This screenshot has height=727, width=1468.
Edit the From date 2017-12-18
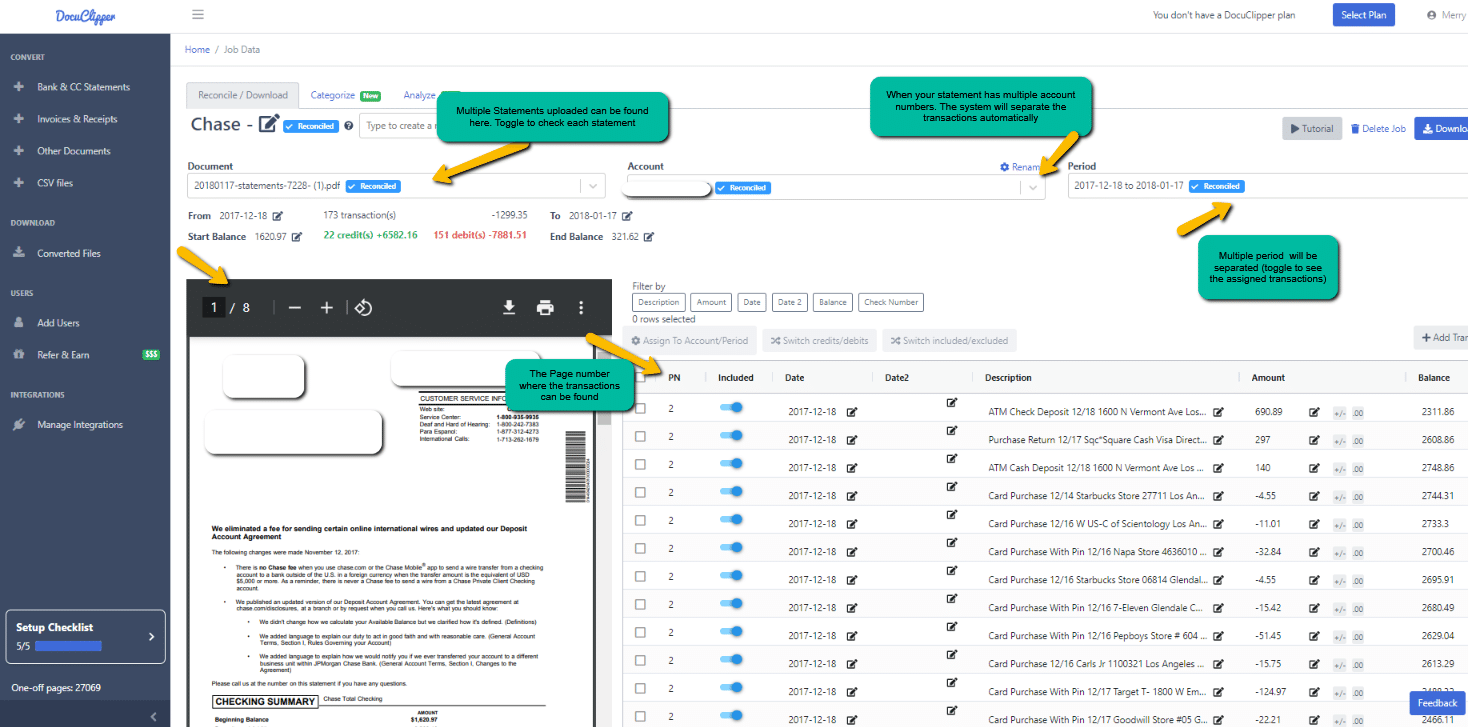[x=278, y=216]
